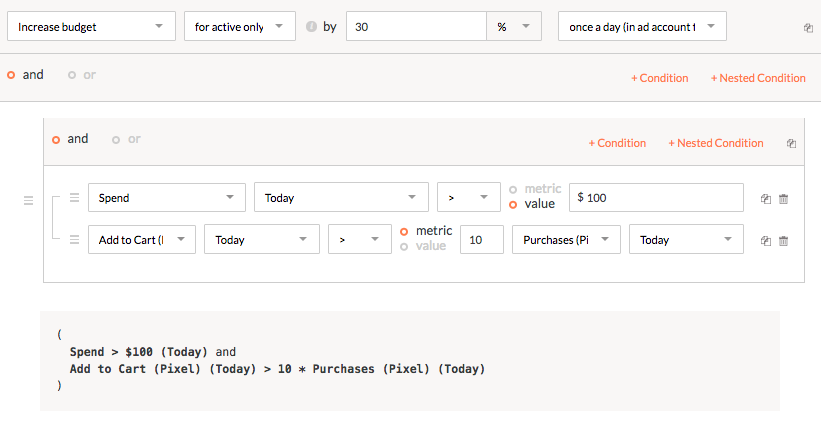The width and height of the screenshot is (821, 422).
Task: Open the "for active only" dropdown
Action: (239, 27)
